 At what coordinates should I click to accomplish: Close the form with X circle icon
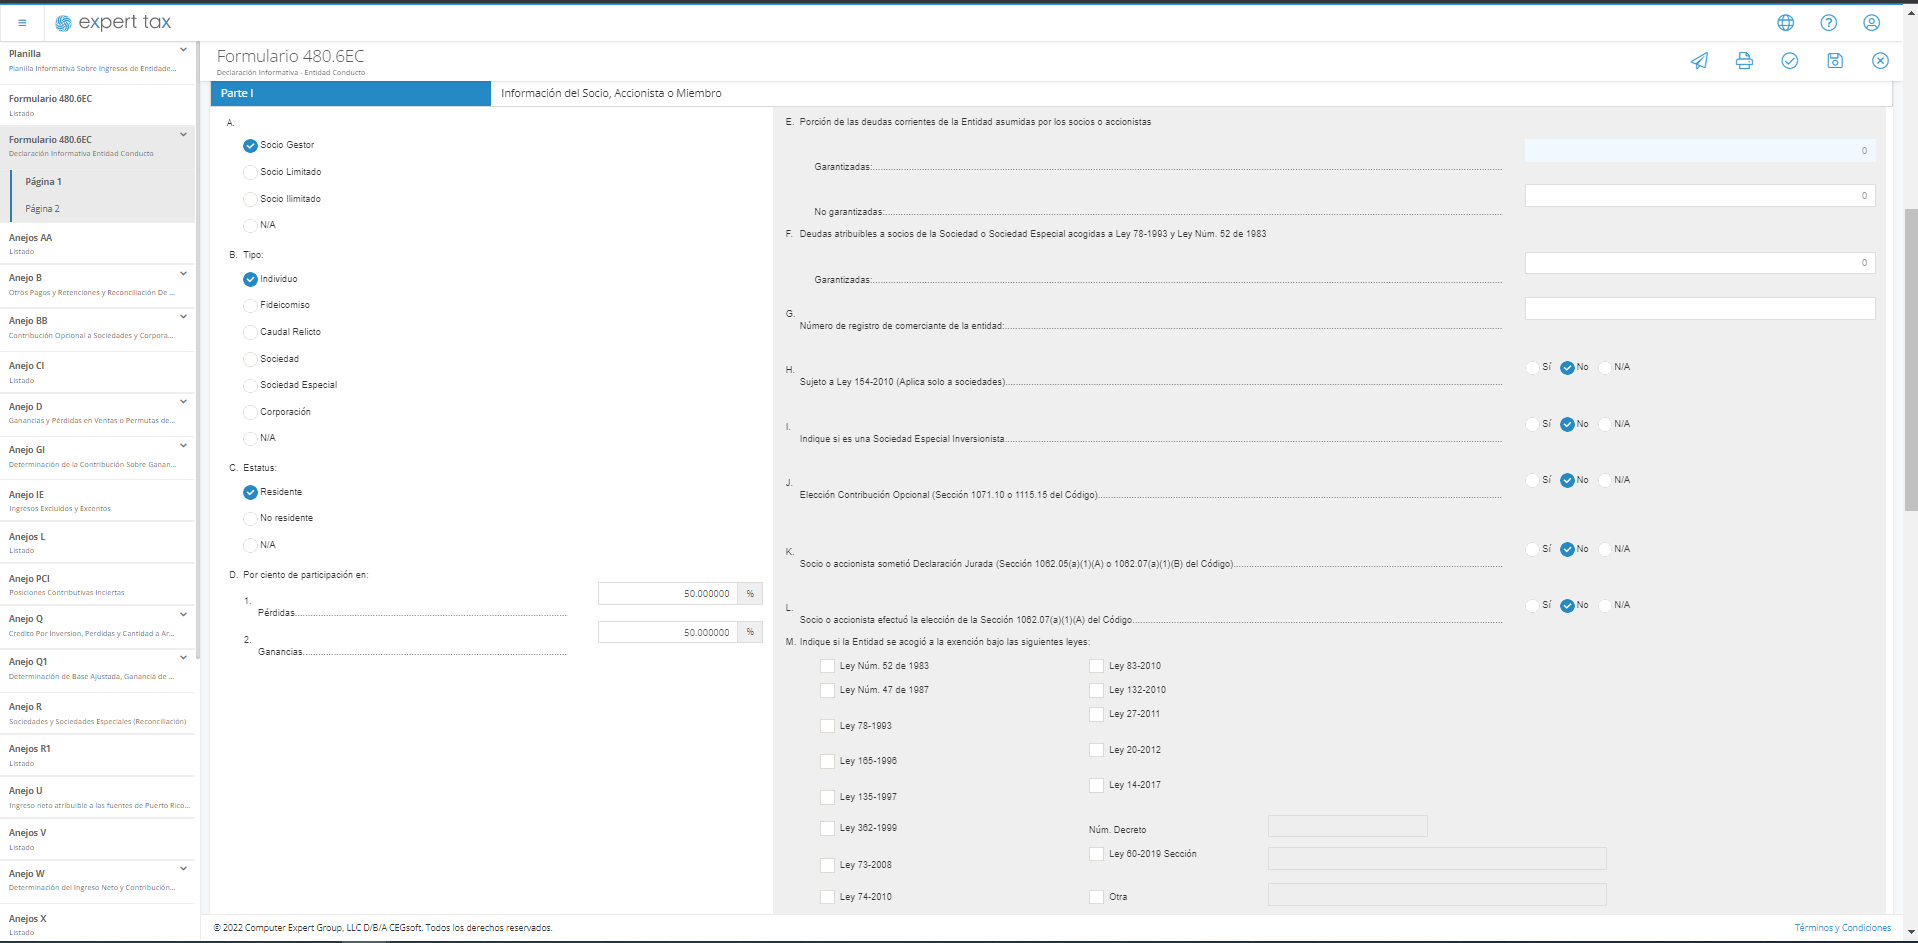coord(1880,61)
